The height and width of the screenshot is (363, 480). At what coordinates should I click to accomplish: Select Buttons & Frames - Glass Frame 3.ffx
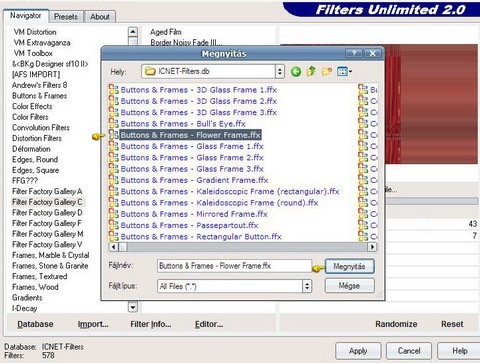pyautogui.click(x=192, y=169)
